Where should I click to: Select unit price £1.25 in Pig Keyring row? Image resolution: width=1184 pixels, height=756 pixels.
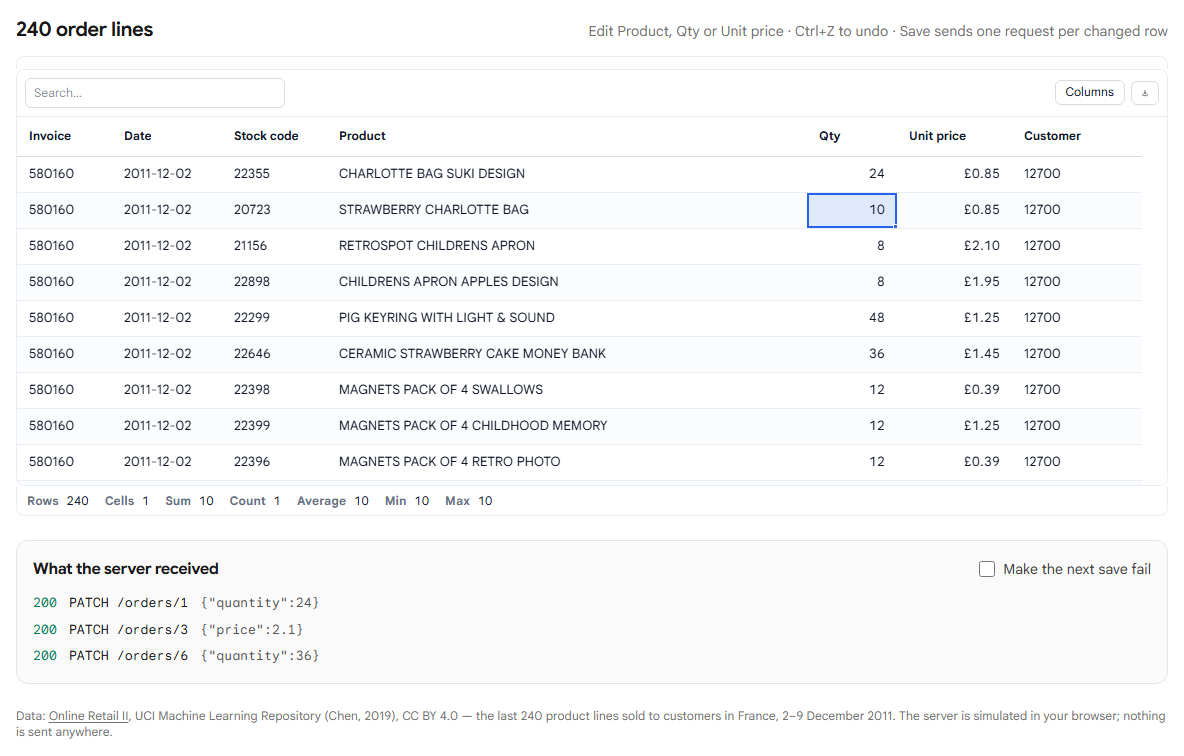[954, 318]
